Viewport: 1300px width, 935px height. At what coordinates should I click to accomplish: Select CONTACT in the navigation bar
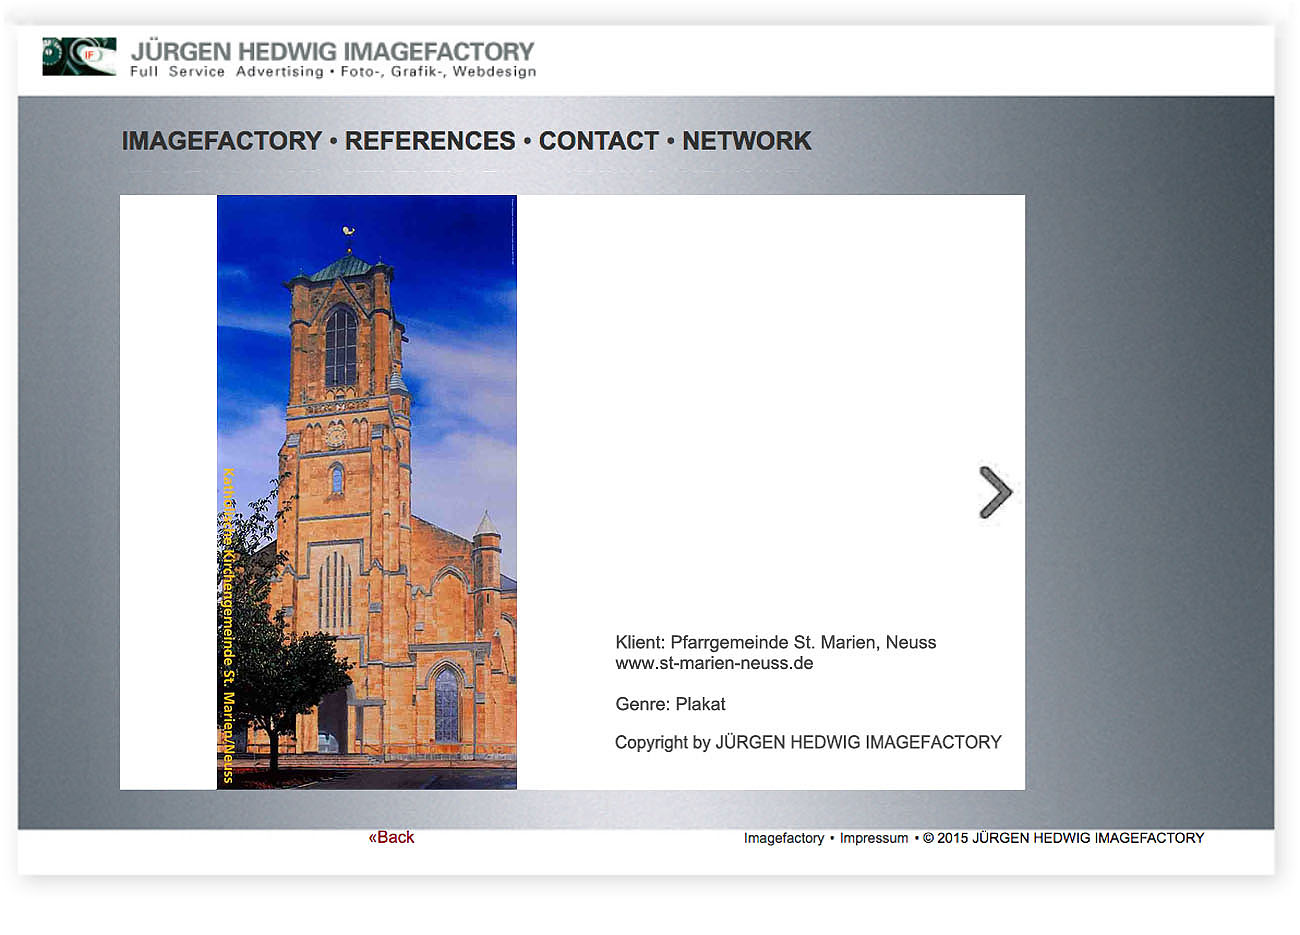(x=598, y=141)
